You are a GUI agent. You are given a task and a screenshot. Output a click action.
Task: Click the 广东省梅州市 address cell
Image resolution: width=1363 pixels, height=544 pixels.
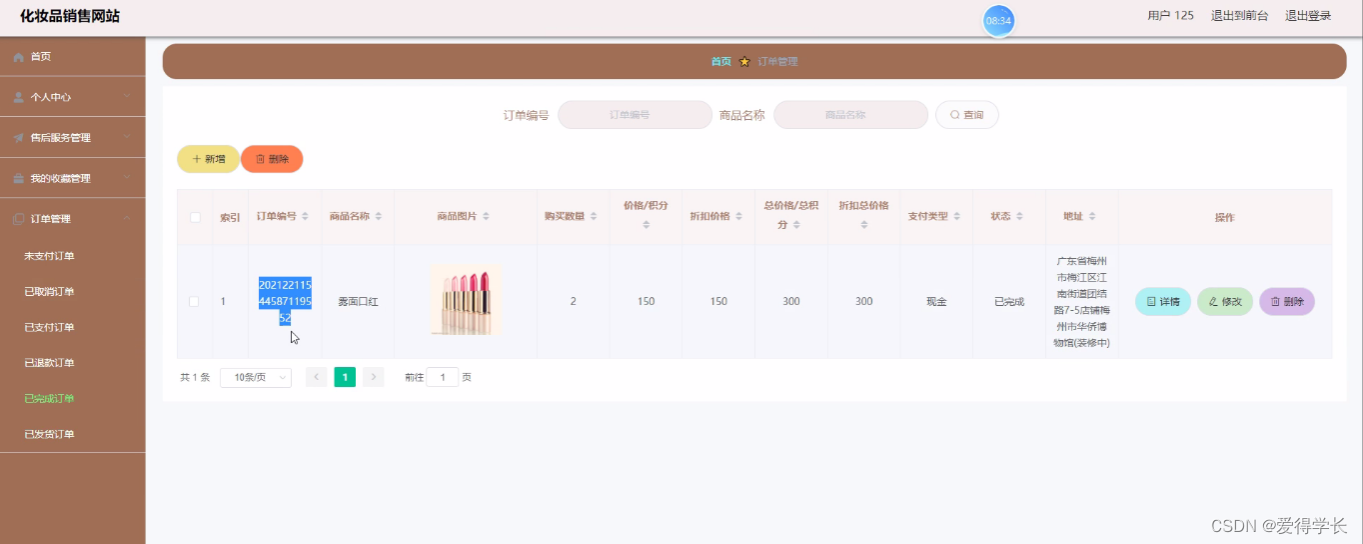click(x=1081, y=301)
